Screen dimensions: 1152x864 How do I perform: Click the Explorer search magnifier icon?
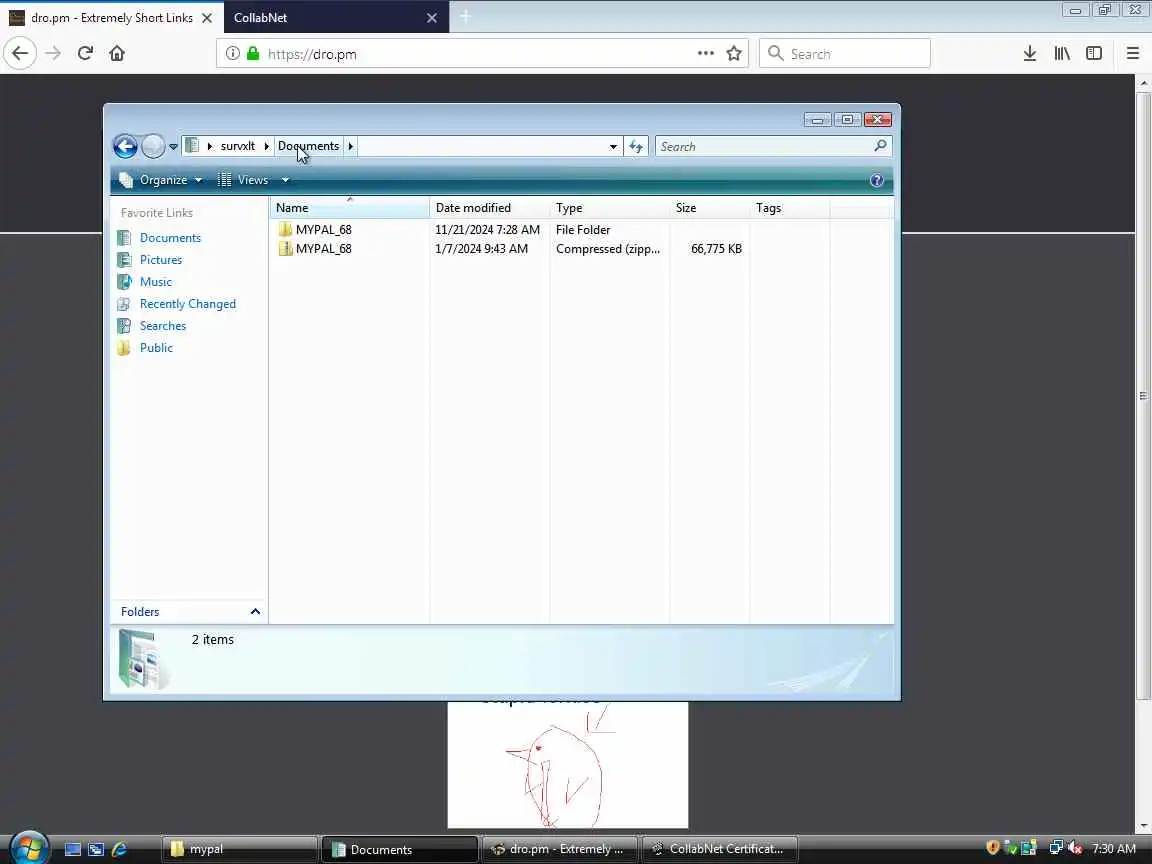coord(880,146)
